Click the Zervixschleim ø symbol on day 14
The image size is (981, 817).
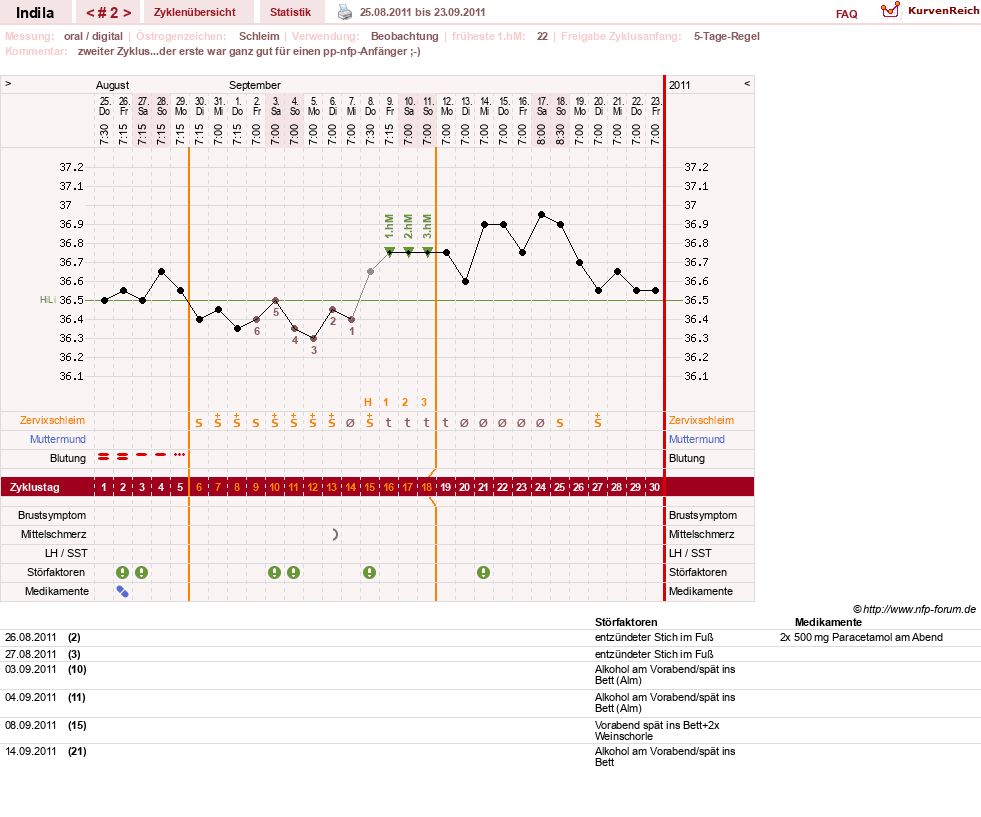(350, 423)
